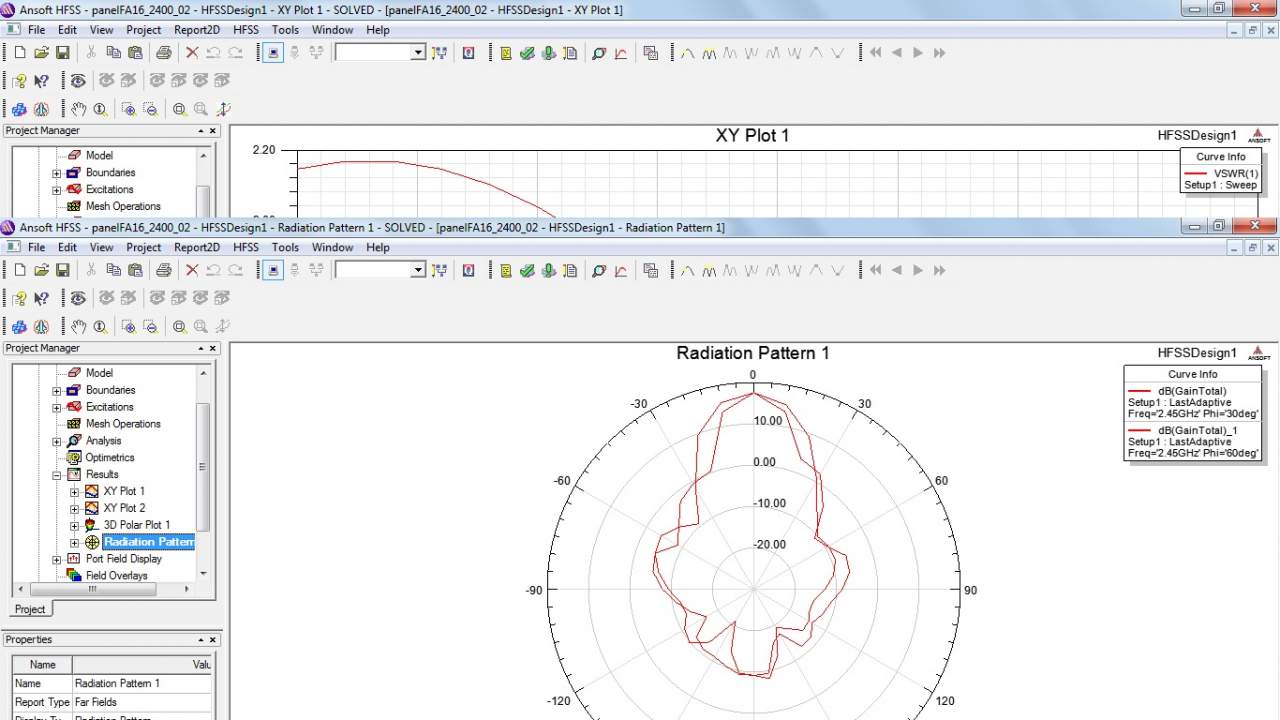Click Save icon in Radiation Pattern window toolbar
This screenshot has width=1280, height=720.
click(x=62, y=270)
